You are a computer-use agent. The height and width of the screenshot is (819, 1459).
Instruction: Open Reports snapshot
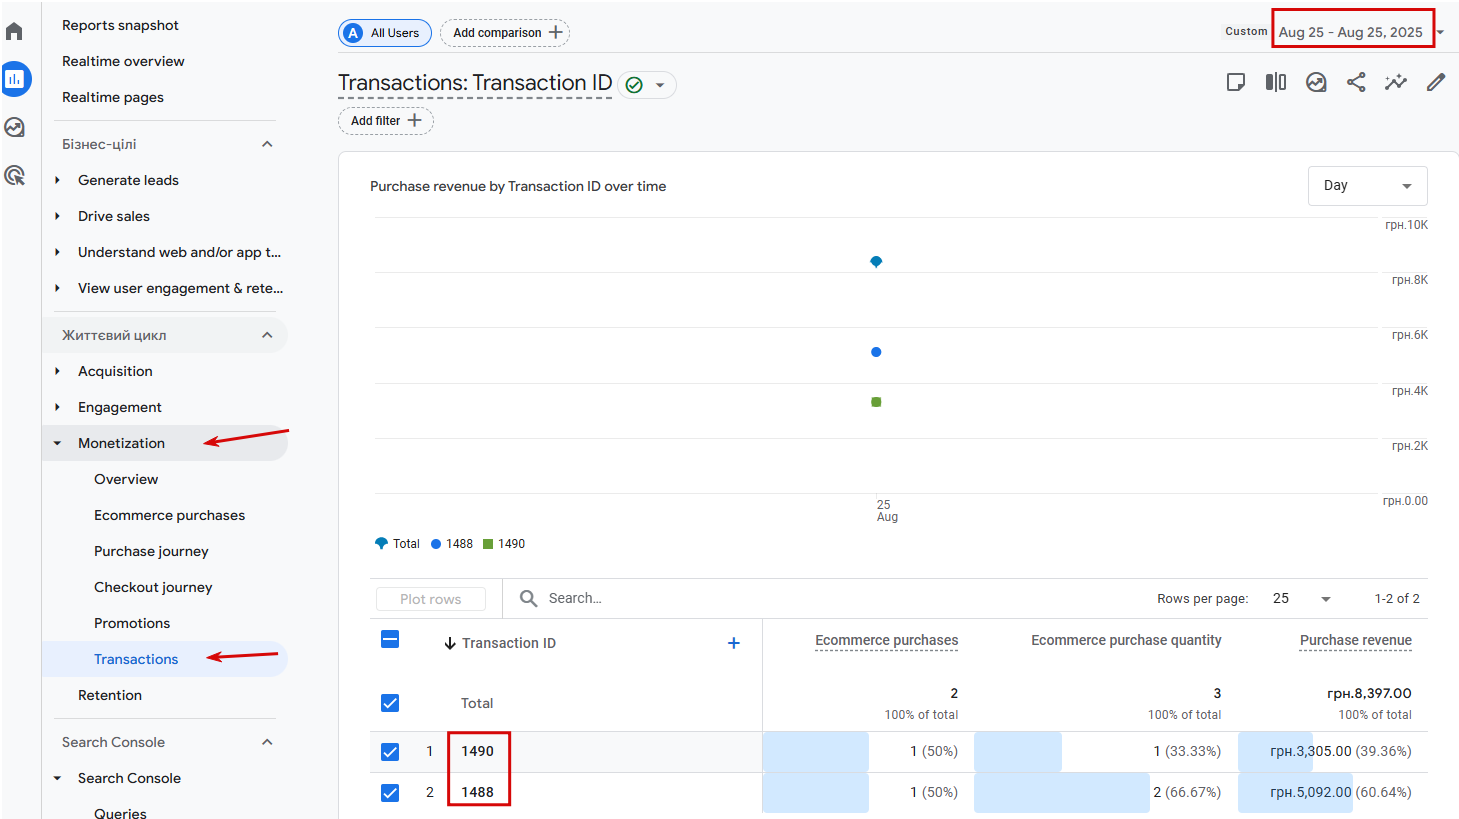pos(120,25)
